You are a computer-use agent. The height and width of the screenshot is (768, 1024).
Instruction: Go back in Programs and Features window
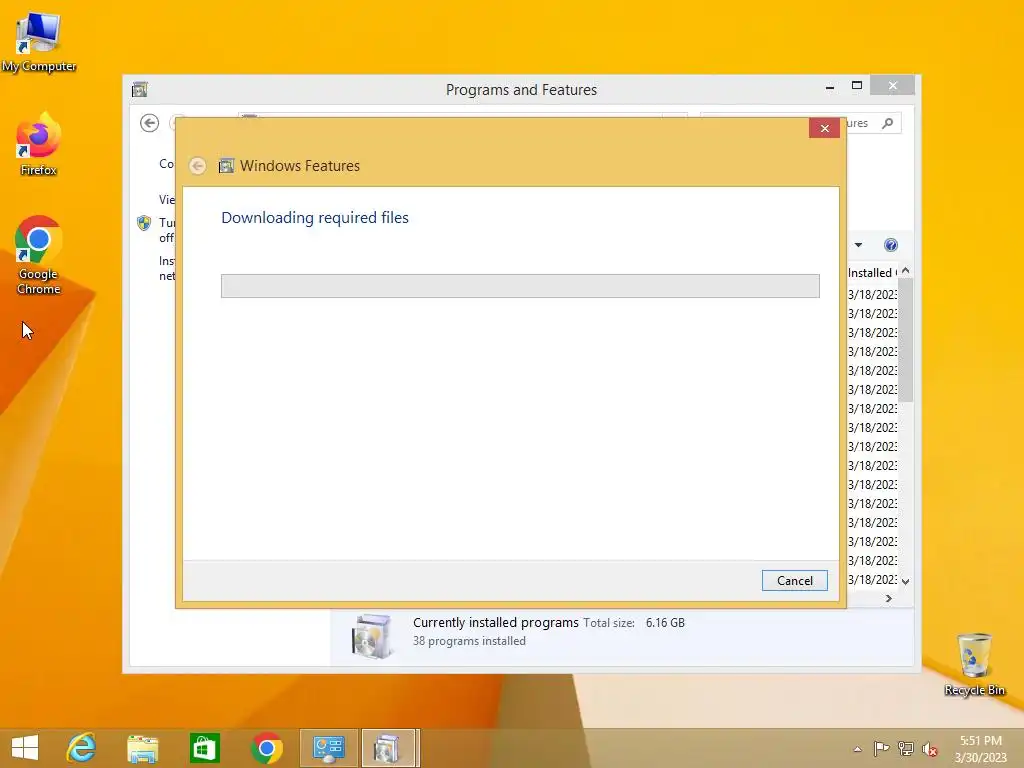coord(150,123)
